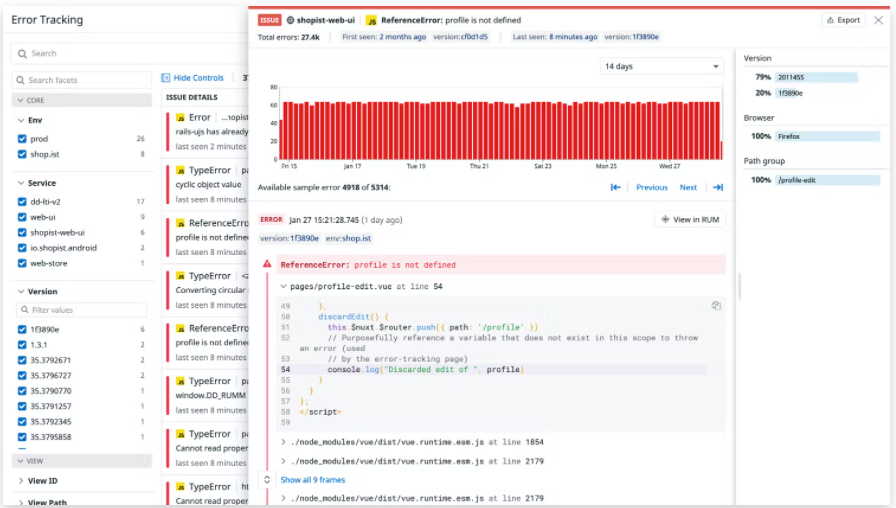Close the issue detail panel

[878, 20]
